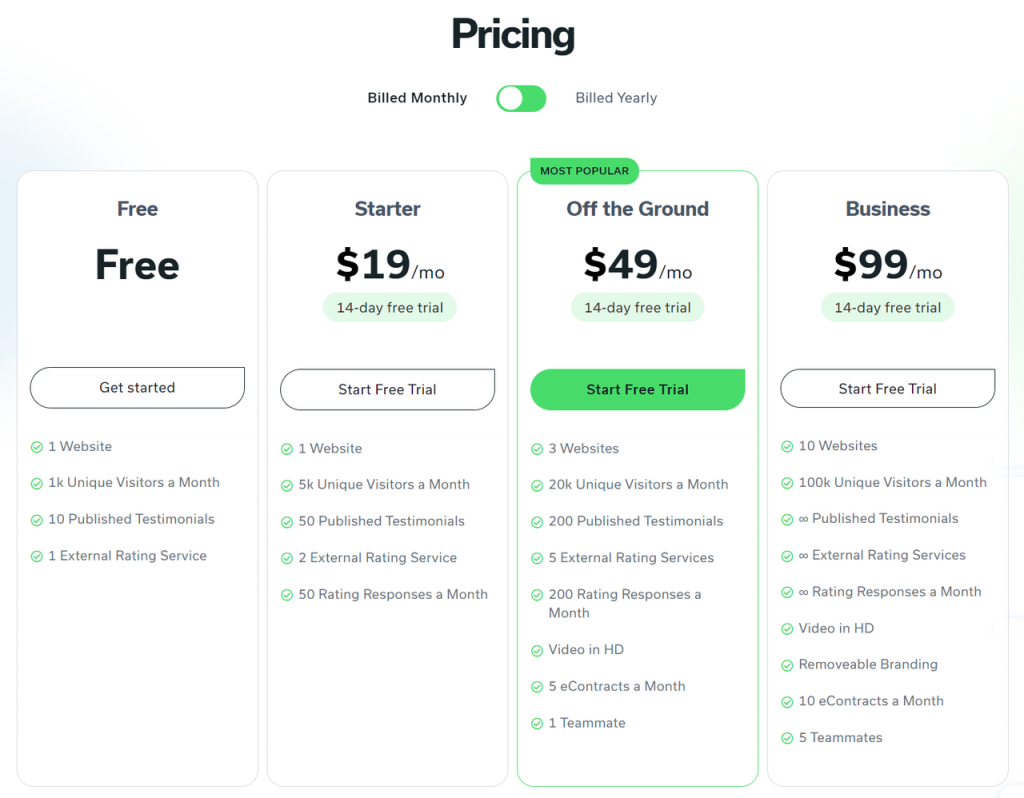This screenshot has height=798, width=1024.
Task: Click the Starter plan 14-day free trial pill
Action: click(390, 308)
